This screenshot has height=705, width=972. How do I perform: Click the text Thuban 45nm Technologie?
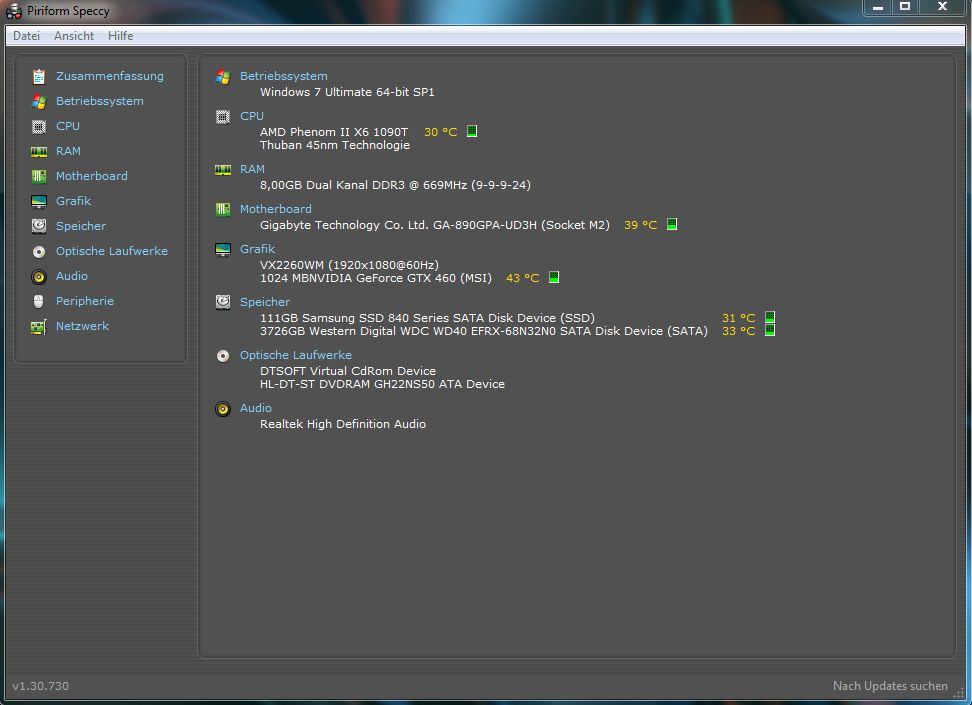(335, 145)
